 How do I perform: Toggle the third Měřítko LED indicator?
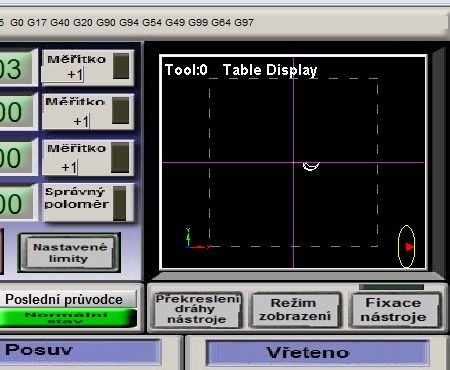(120, 157)
